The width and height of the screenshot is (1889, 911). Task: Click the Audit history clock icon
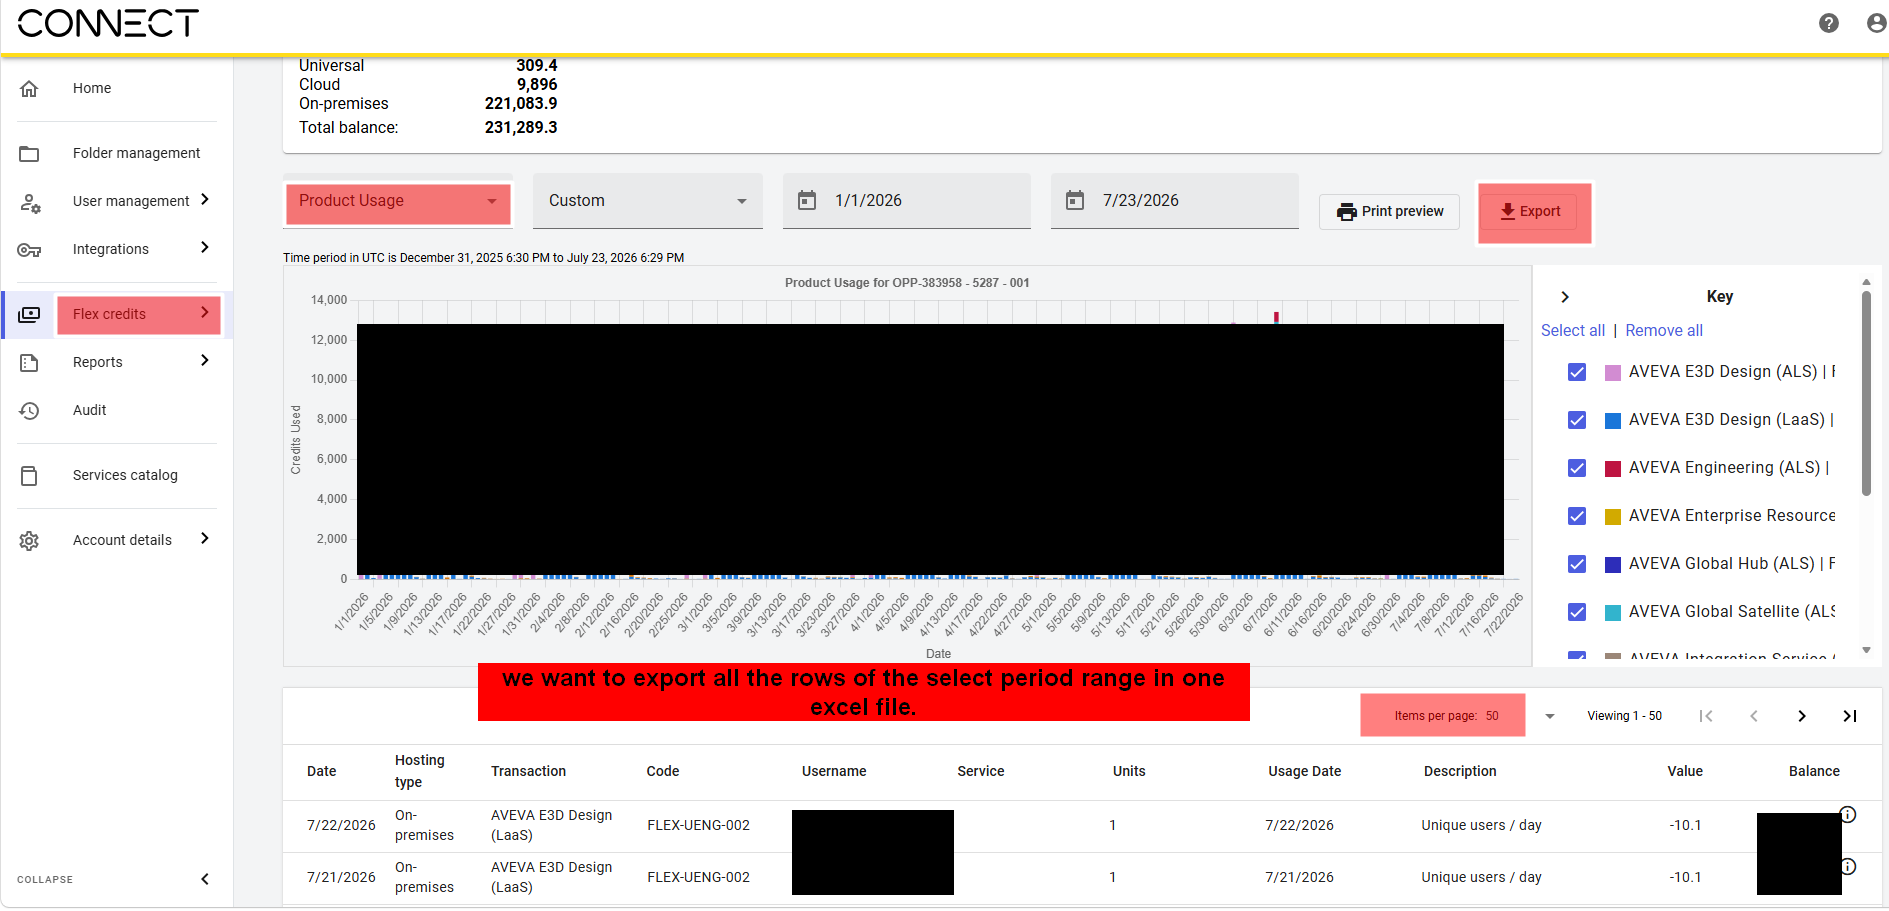29,411
